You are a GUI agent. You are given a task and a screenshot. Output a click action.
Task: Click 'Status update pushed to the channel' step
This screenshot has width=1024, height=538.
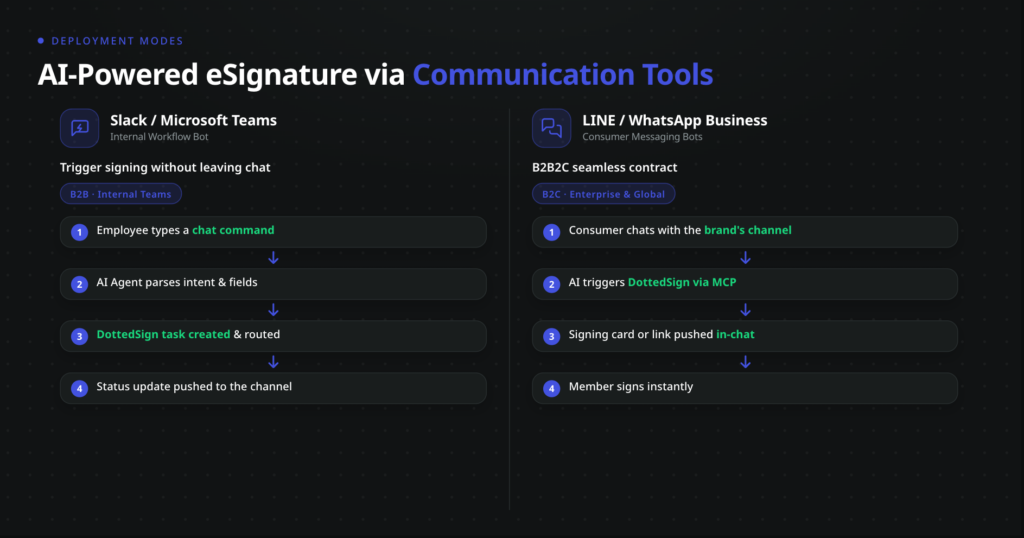click(x=273, y=388)
